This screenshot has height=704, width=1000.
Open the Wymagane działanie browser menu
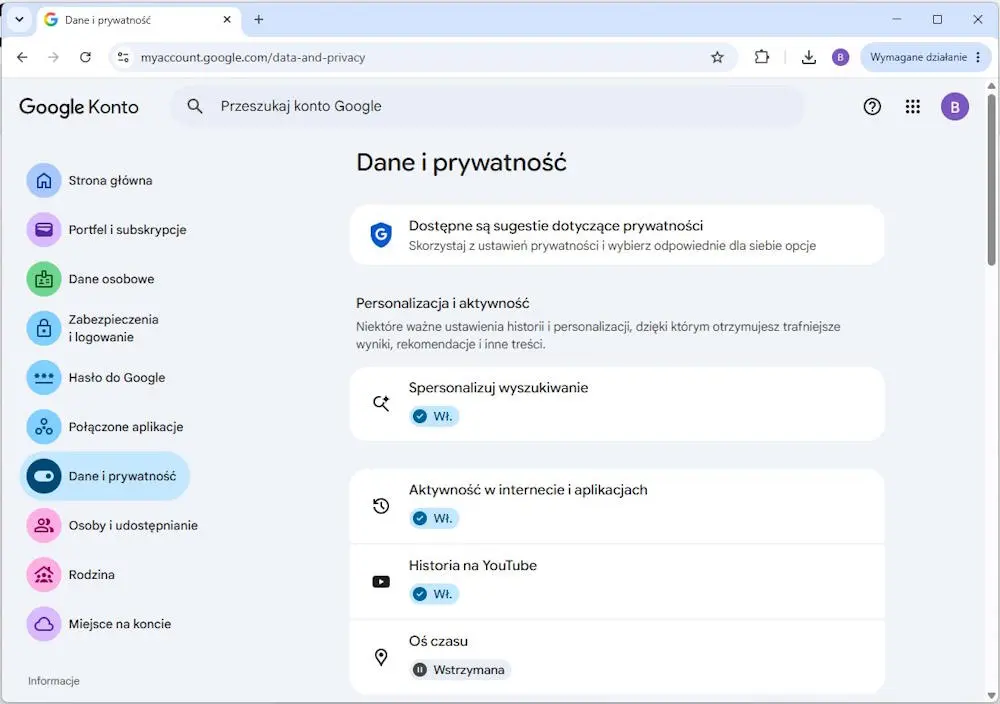925,57
